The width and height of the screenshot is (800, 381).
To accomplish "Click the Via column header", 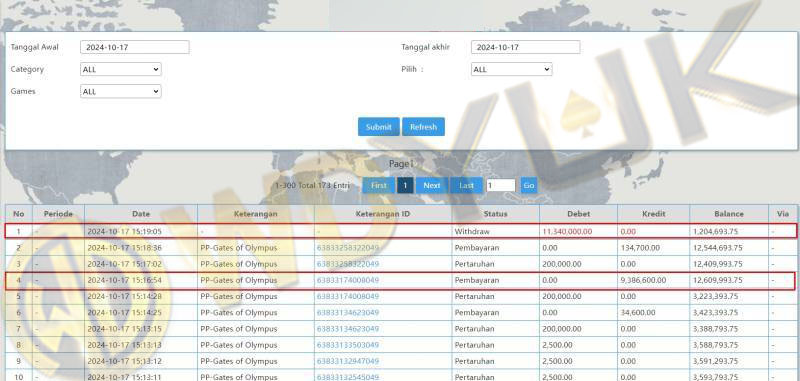I will tap(782, 214).
